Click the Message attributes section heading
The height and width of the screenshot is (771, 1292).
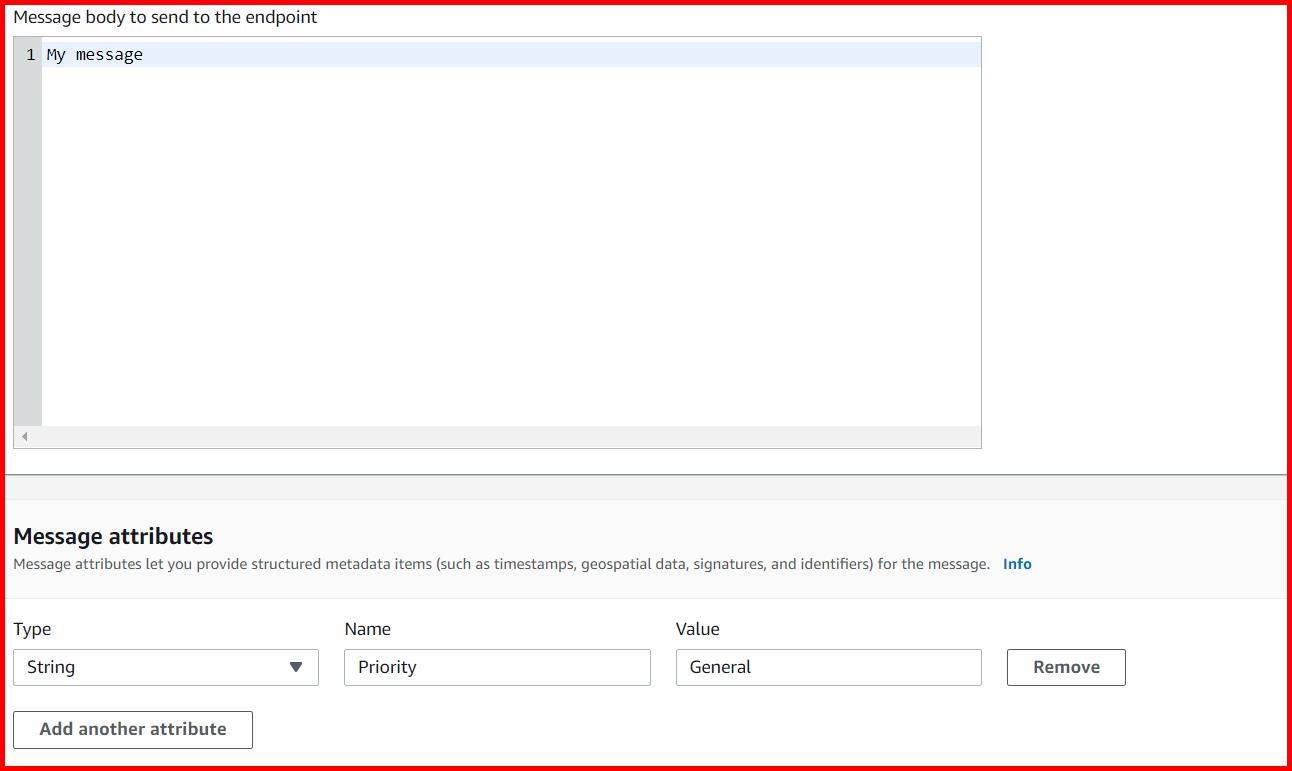click(112, 536)
